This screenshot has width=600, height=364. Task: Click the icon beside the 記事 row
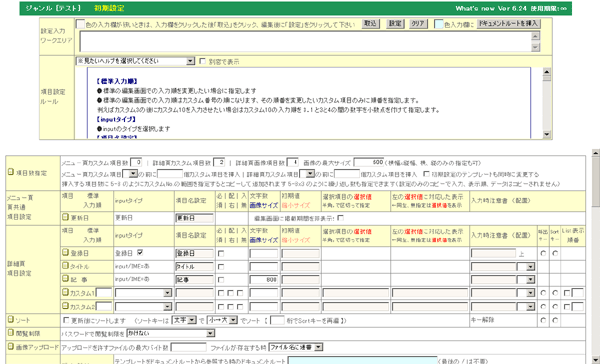pos(66,279)
